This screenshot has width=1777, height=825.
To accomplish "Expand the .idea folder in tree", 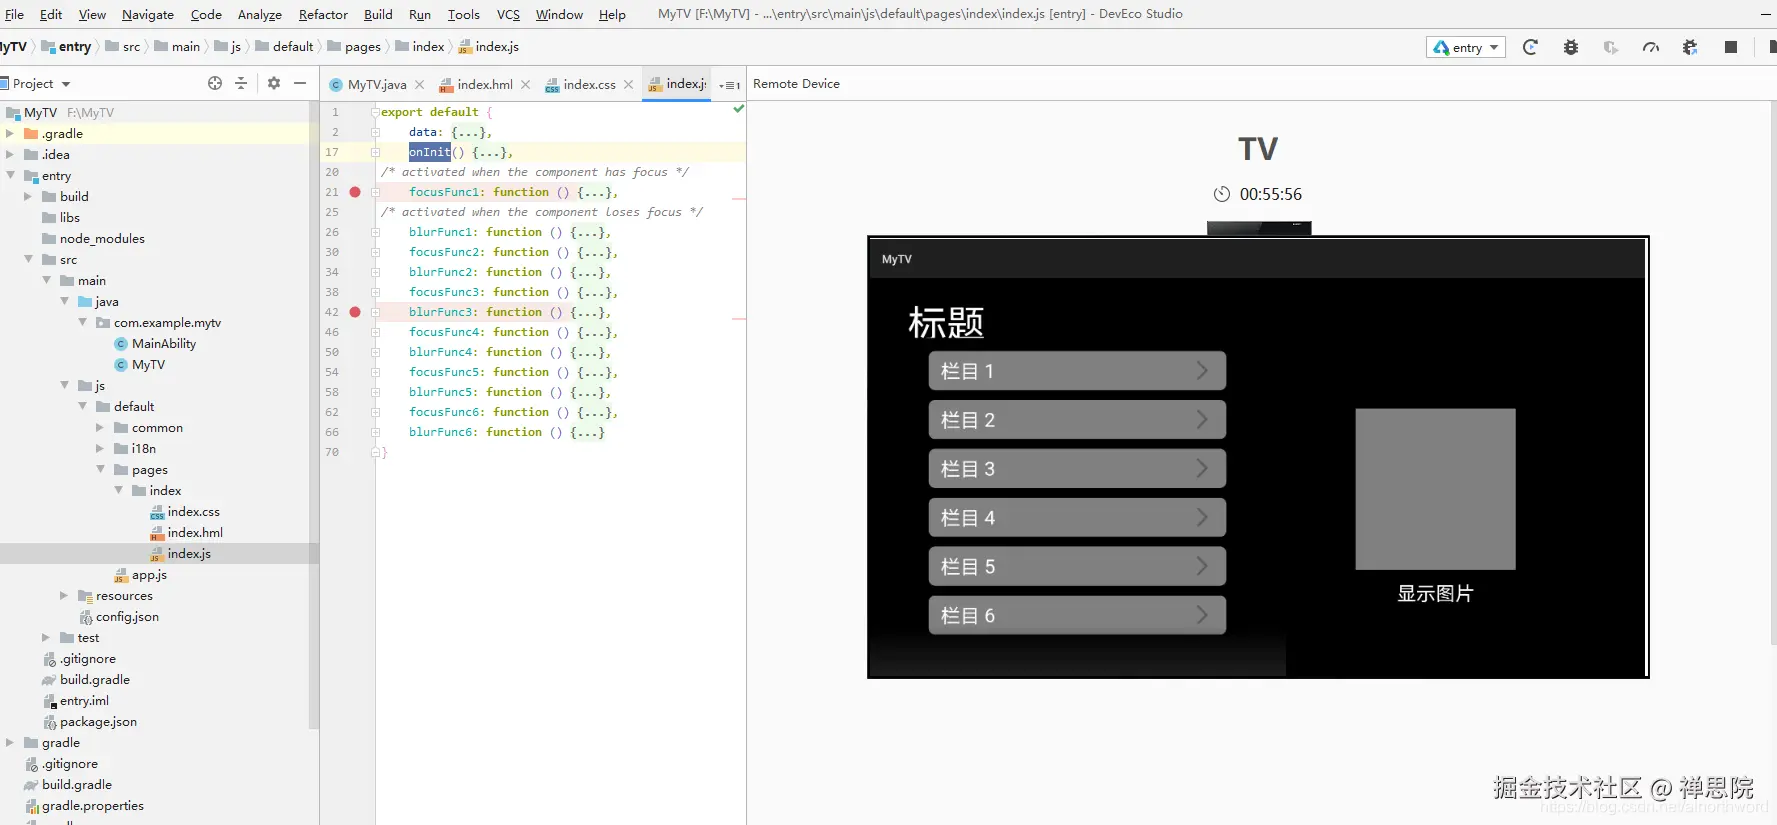I will click(x=10, y=154).
